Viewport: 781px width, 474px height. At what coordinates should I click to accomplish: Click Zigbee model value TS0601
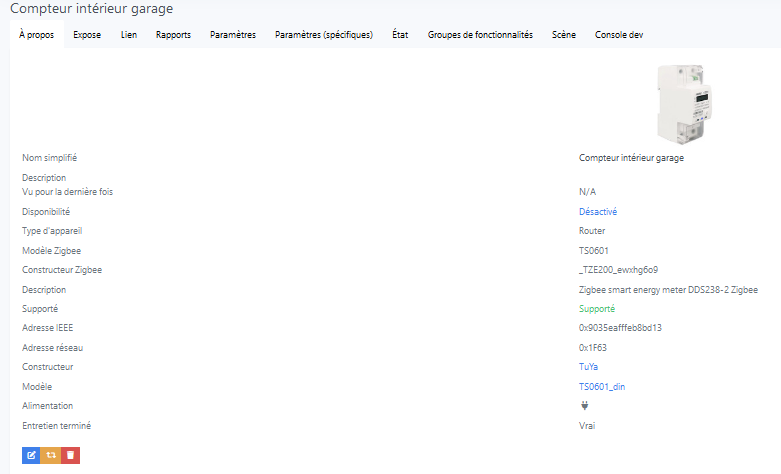(594, 251)
